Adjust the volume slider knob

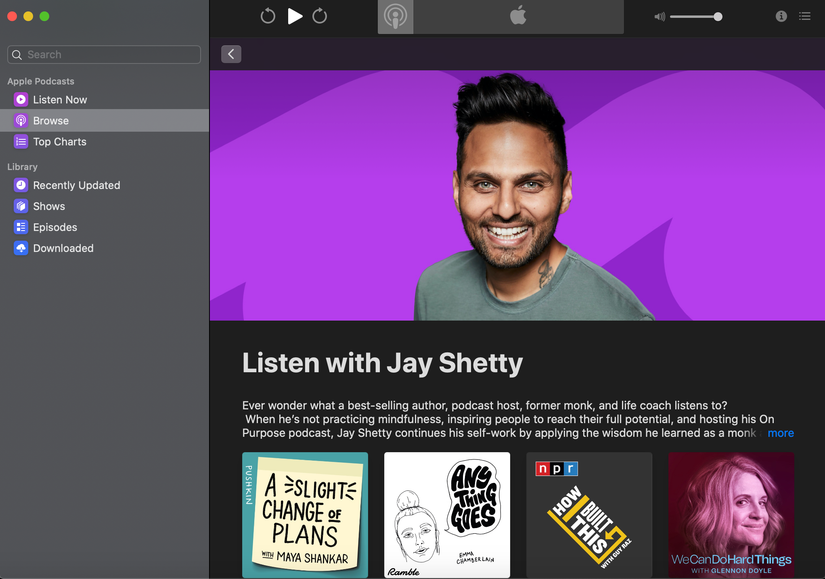point(718,17)
